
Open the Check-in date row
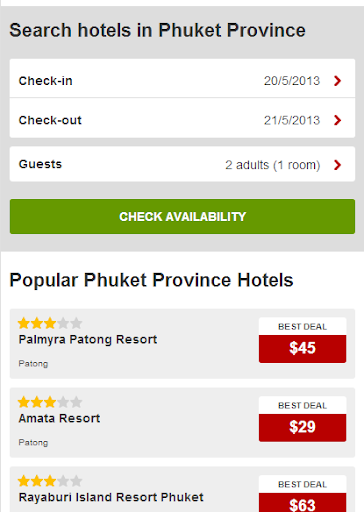pos(182,79)
